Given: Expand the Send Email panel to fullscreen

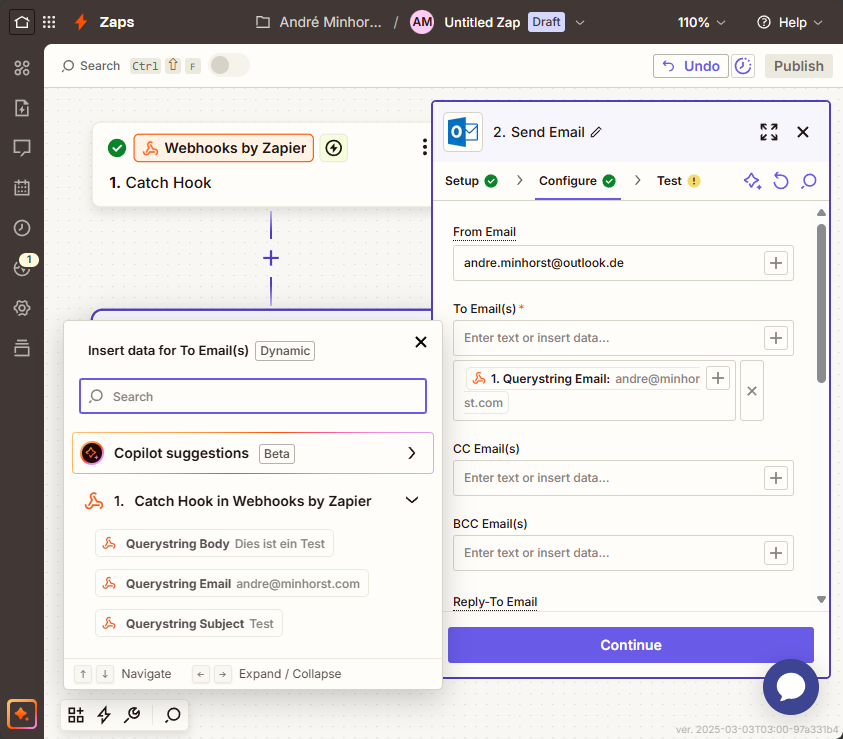Looking at the screenshot, I should [x=768, y=132].
